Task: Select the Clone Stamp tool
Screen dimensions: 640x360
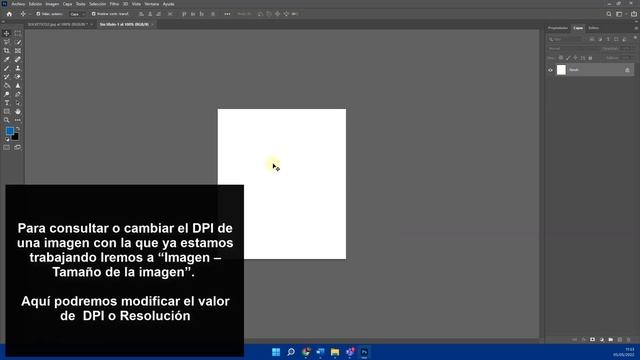Action: click(18, 68)
